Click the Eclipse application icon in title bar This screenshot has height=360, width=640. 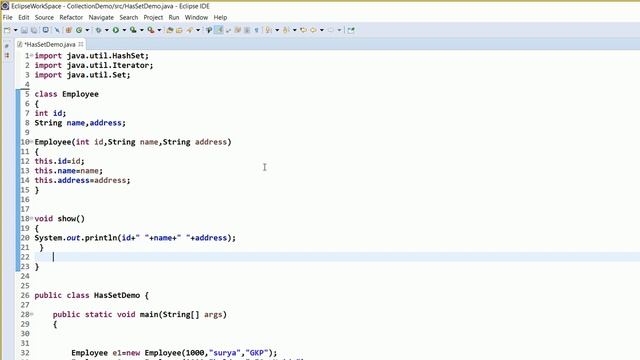point(5,6)
